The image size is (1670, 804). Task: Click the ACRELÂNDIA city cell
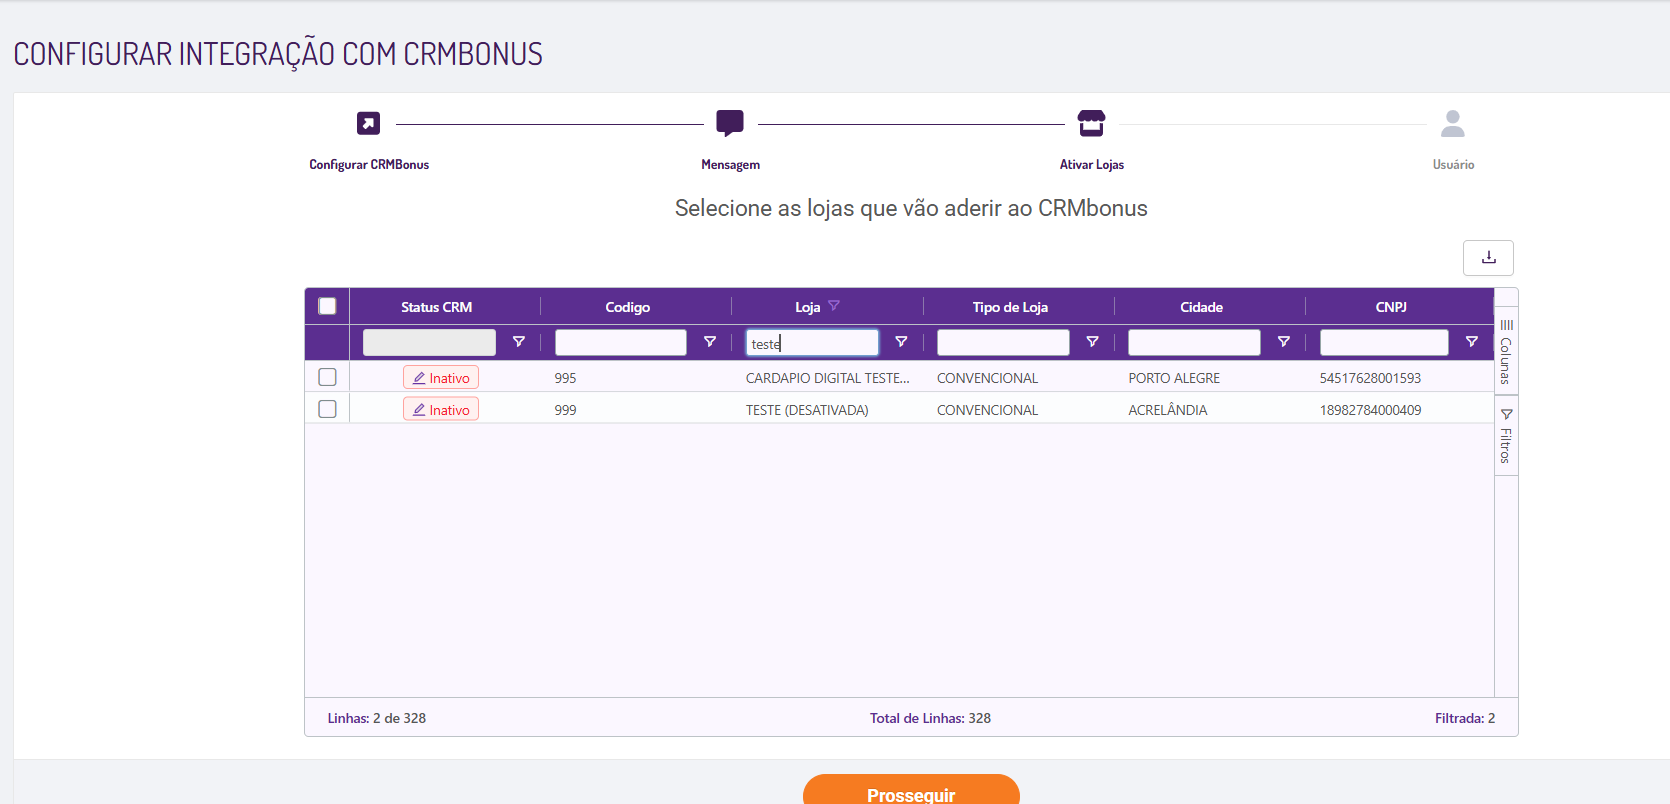[1168, 410]
